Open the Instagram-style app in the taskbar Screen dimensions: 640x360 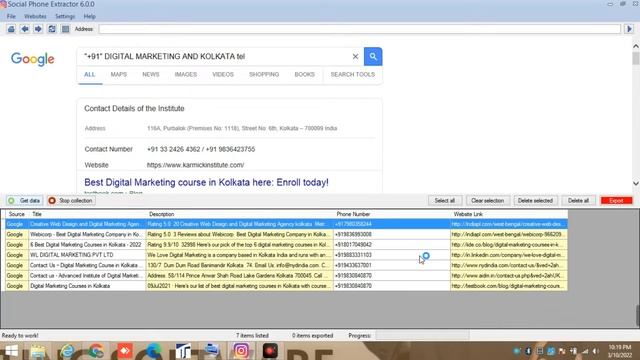pyautogui.click(x=241, y=351)
